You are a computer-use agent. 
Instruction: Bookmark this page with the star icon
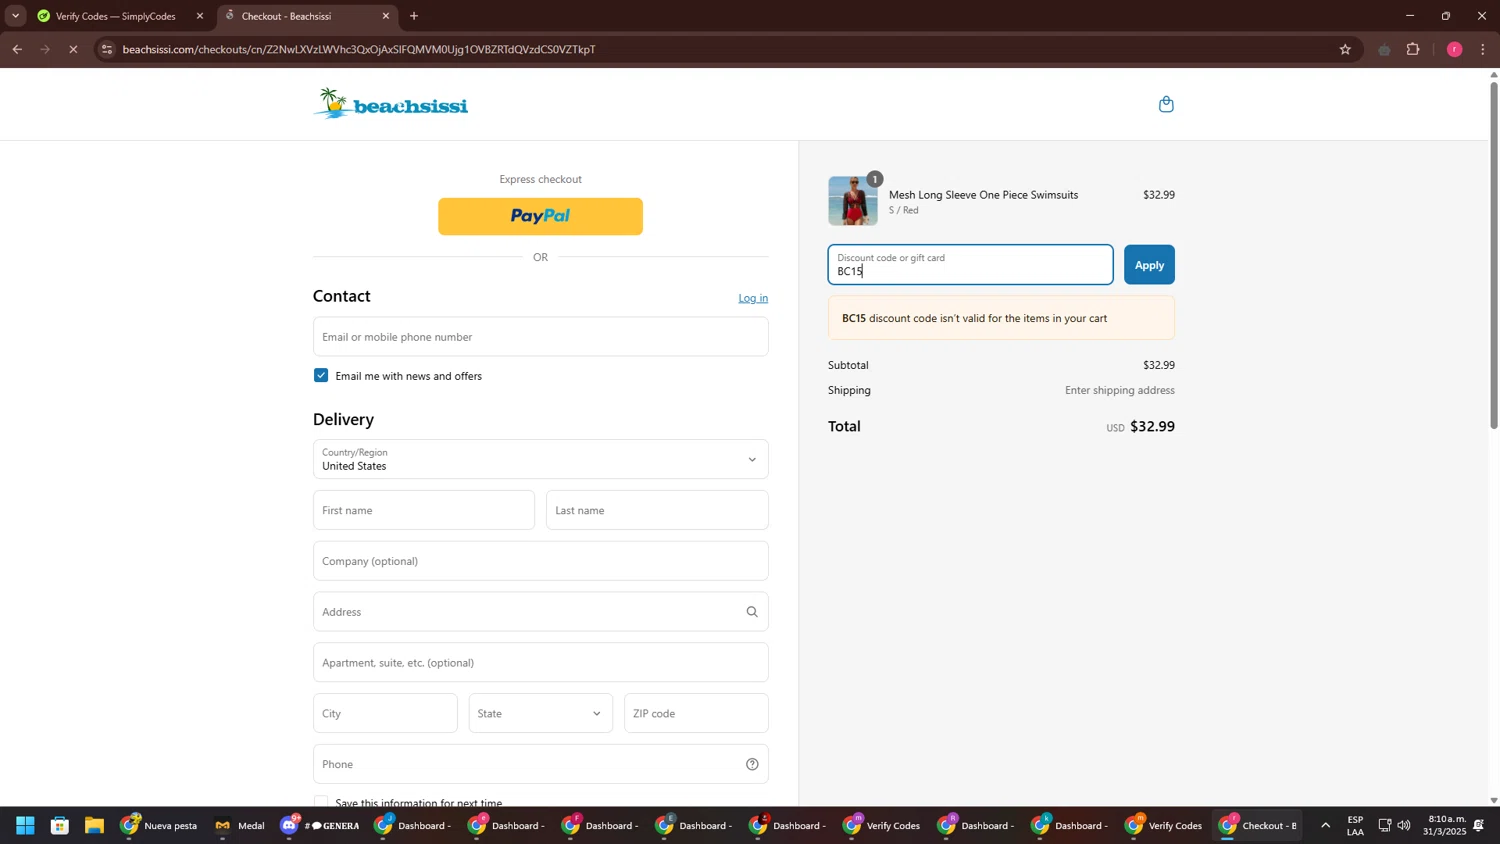[x=1345, y=49]
